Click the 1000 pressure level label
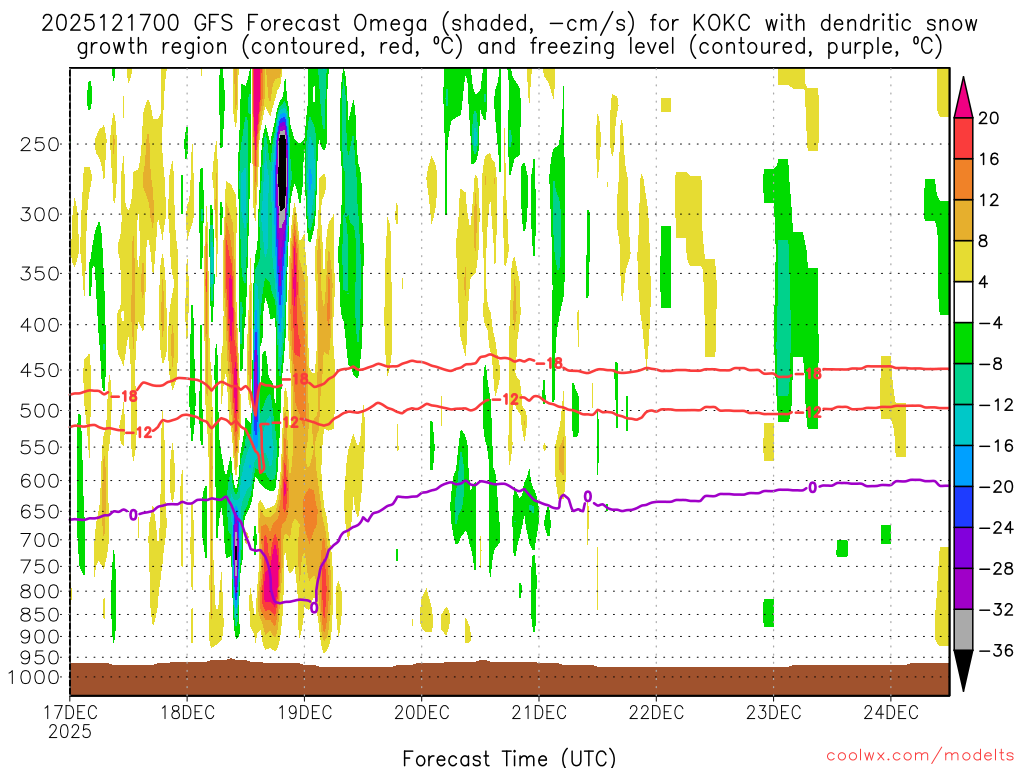The image size is (1024, 768). (x=34, y=677)
